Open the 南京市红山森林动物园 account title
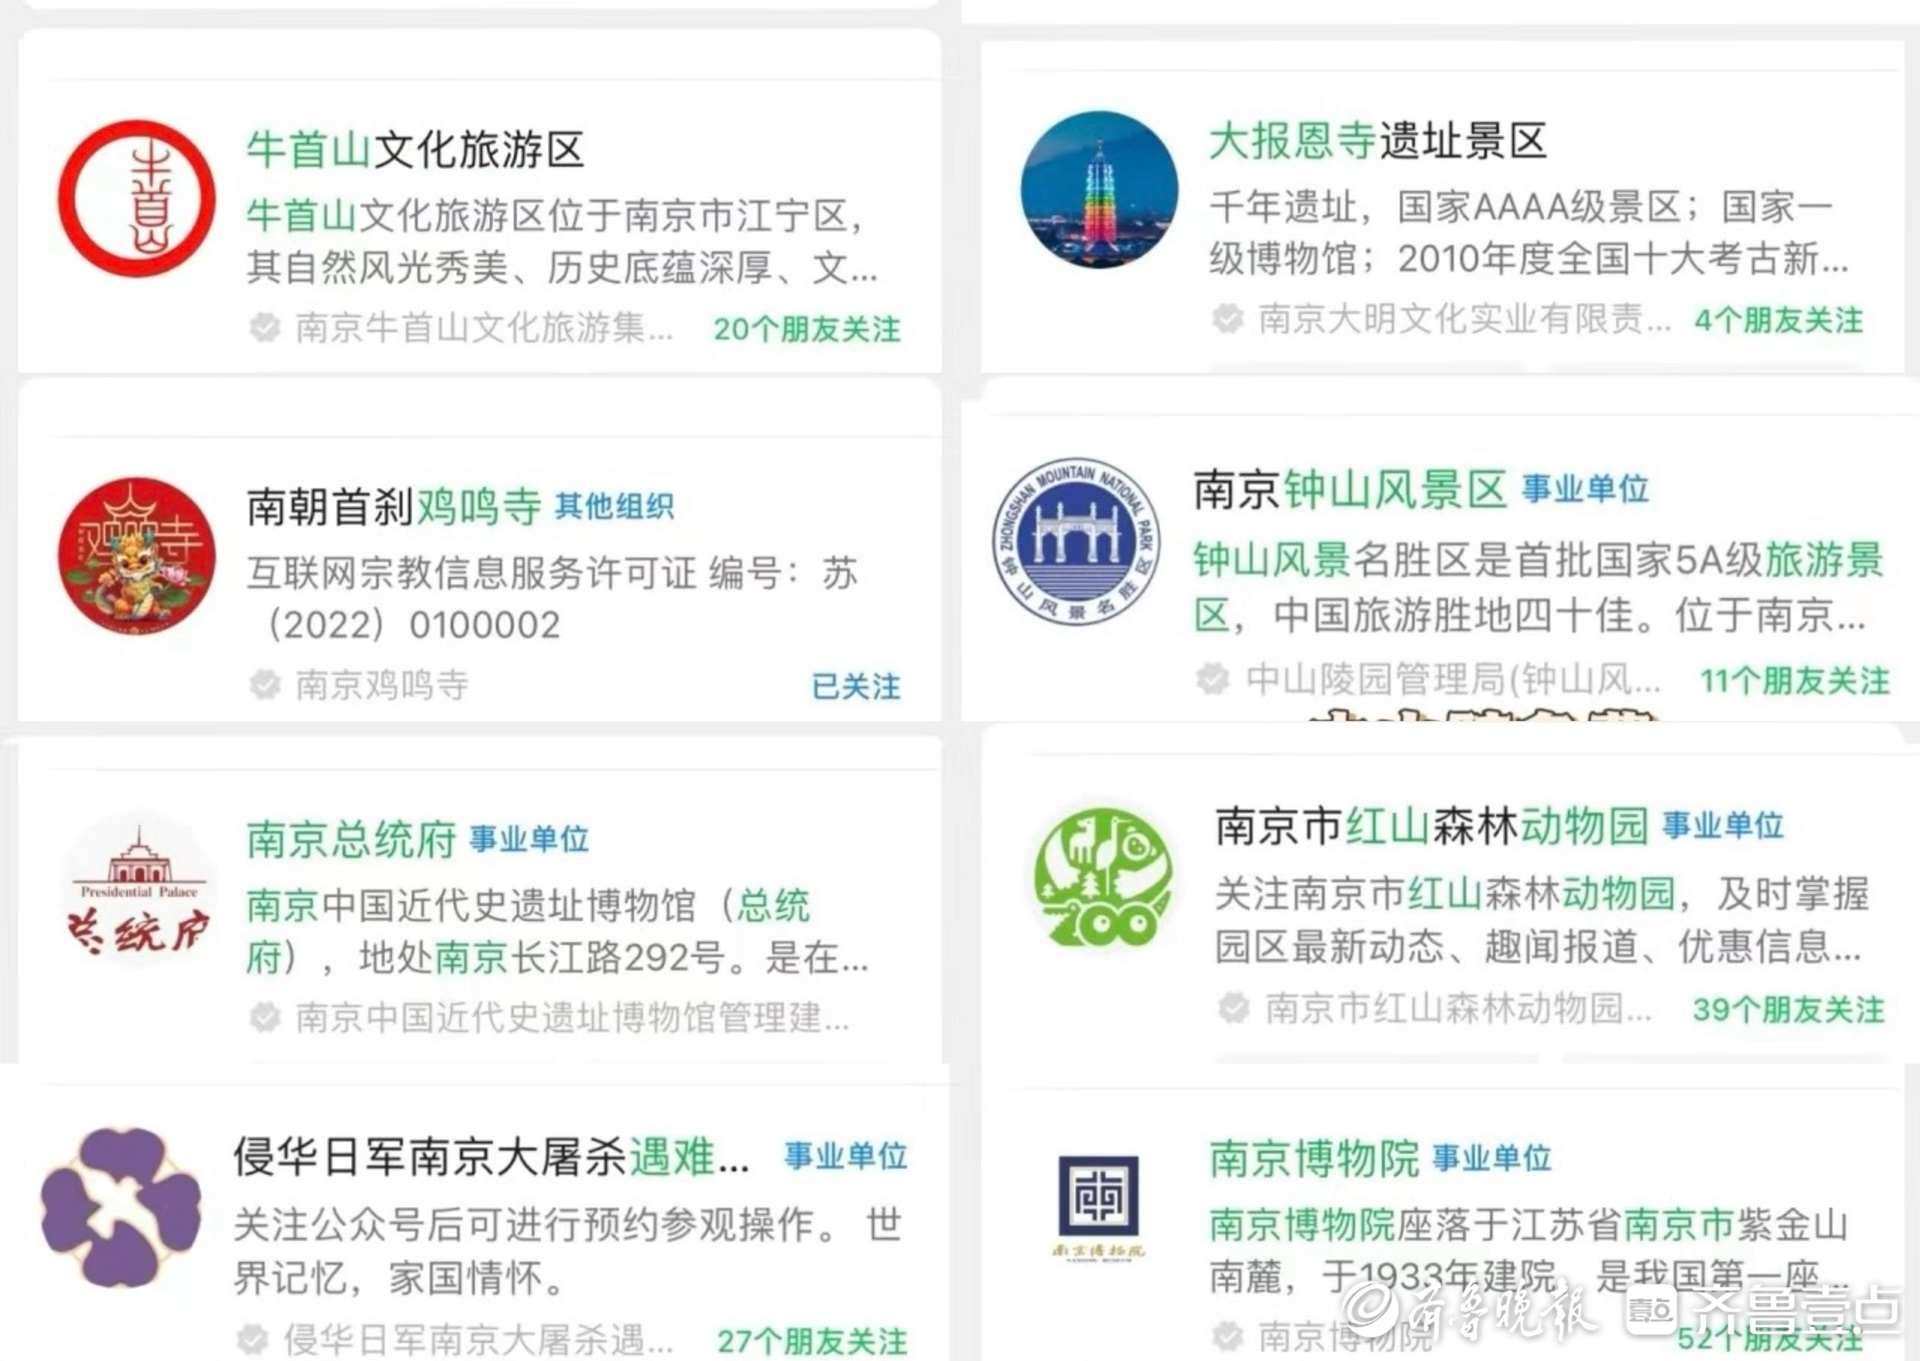Viewport: 1920px width, 1361px height. 1432,826
